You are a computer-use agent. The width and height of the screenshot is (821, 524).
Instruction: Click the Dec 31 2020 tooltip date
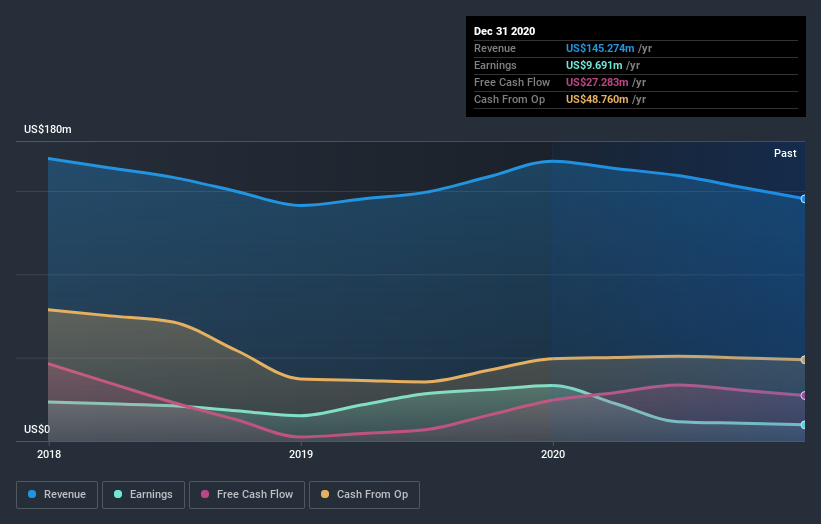504,31
